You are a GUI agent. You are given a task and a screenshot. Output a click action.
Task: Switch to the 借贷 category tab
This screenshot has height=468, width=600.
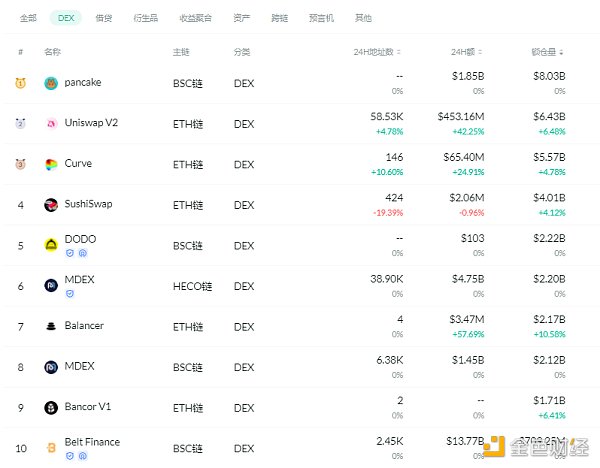(104, 18)
